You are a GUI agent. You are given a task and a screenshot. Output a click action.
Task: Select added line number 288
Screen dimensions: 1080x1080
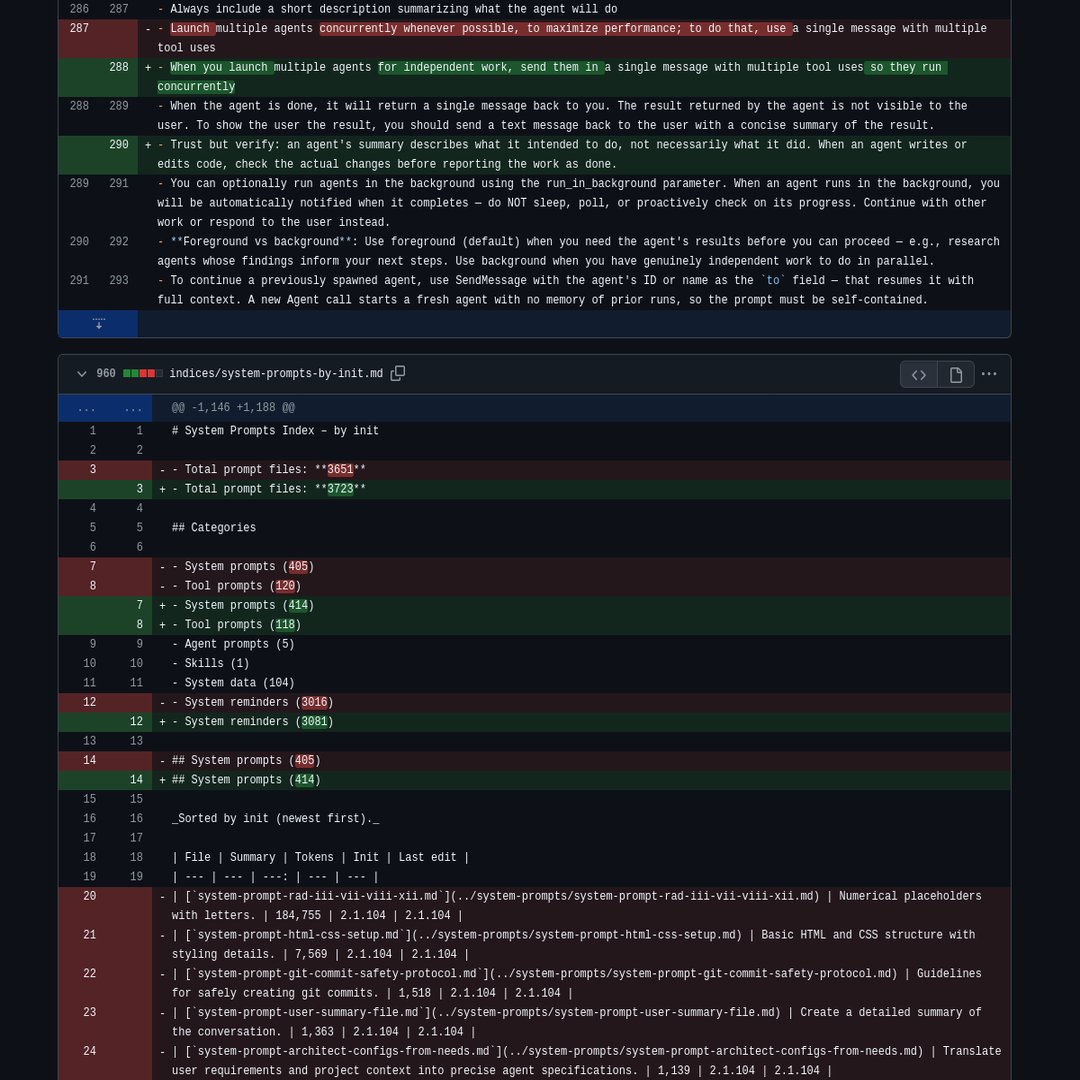118,67
